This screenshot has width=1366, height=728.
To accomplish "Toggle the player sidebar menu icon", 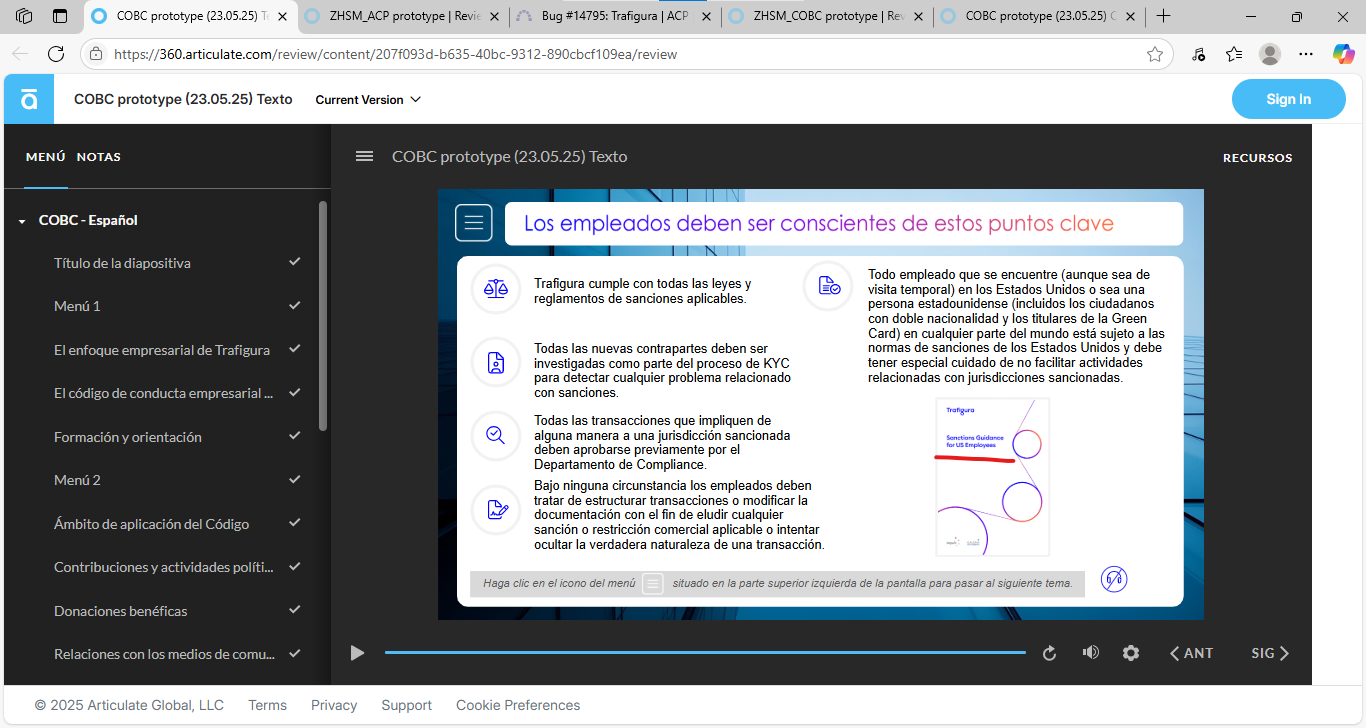I will click(365, 156).
